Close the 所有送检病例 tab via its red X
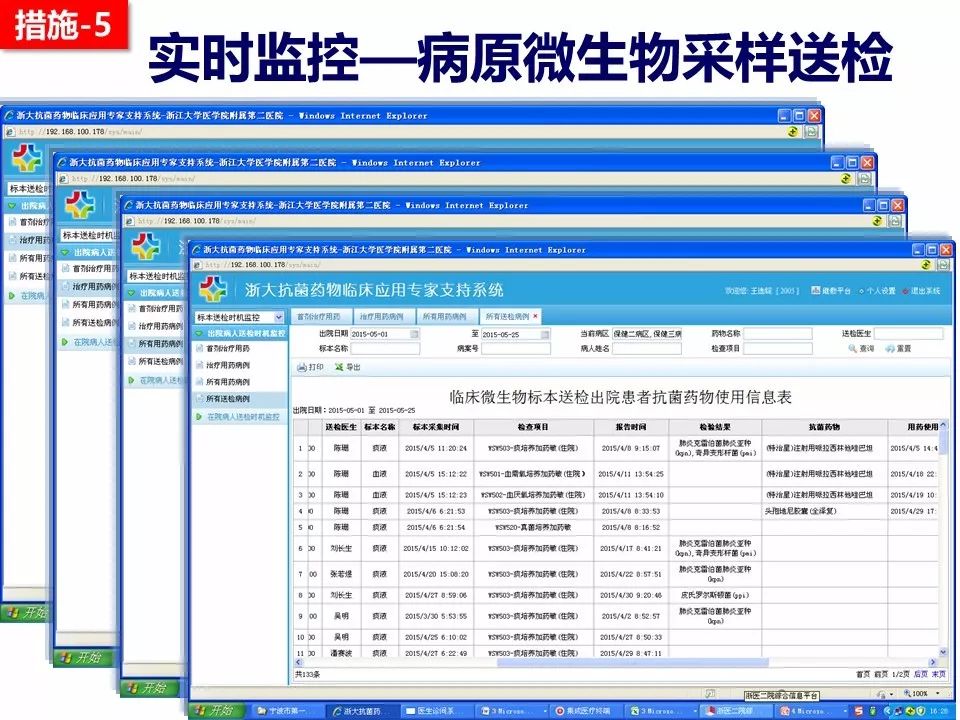Screen dimensions: 960x720 pyautogui.click(x=536, y=317)
